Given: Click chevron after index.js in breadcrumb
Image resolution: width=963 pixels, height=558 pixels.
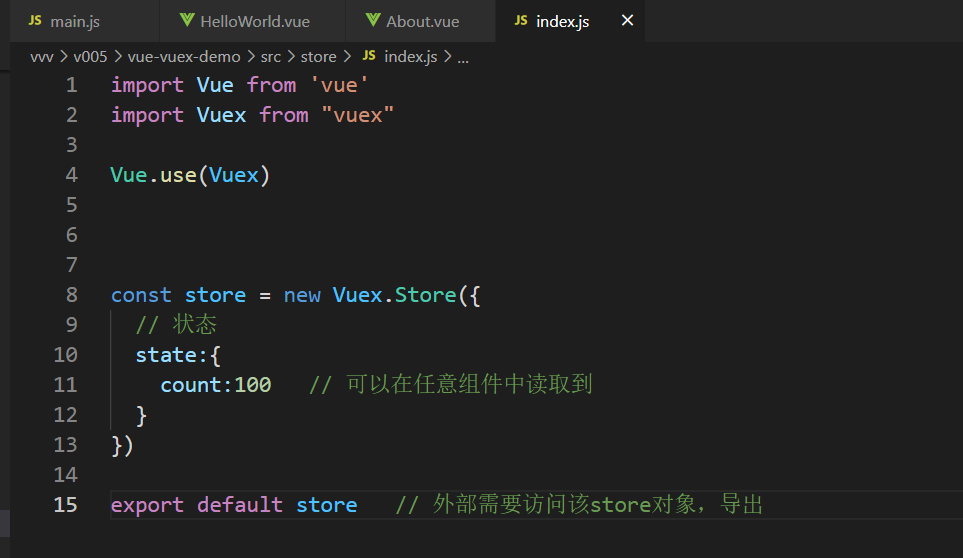Looking at the screenshot, I should tap(448, 56).
